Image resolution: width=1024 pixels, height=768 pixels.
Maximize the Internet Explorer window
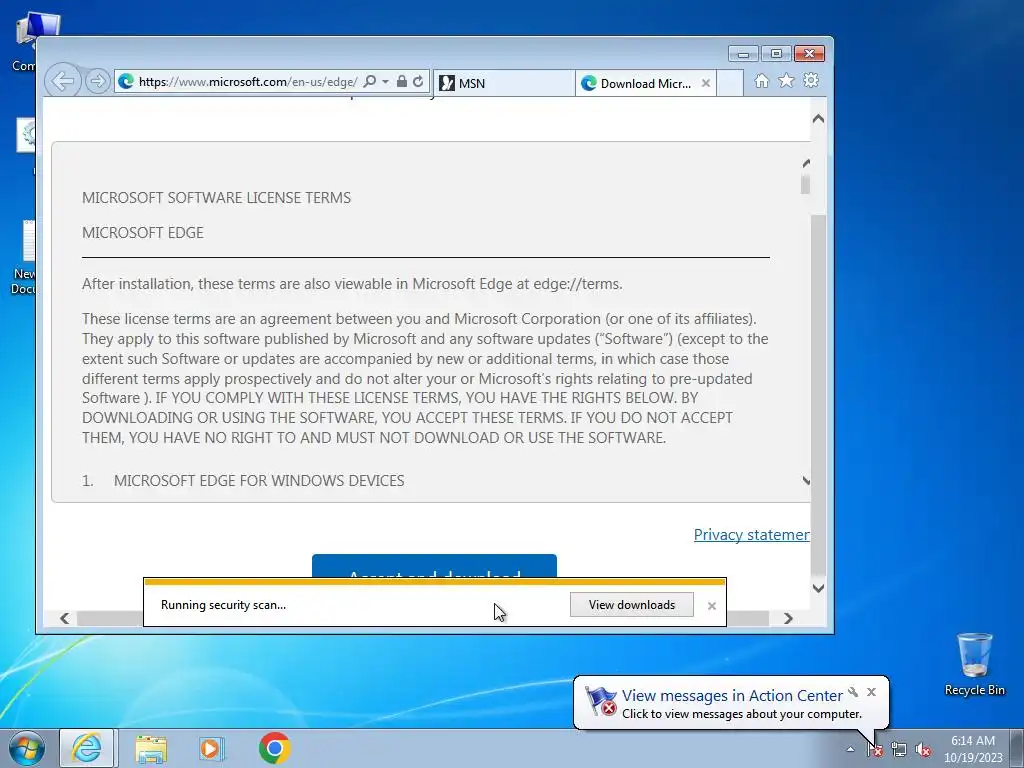tap(776, 54)
